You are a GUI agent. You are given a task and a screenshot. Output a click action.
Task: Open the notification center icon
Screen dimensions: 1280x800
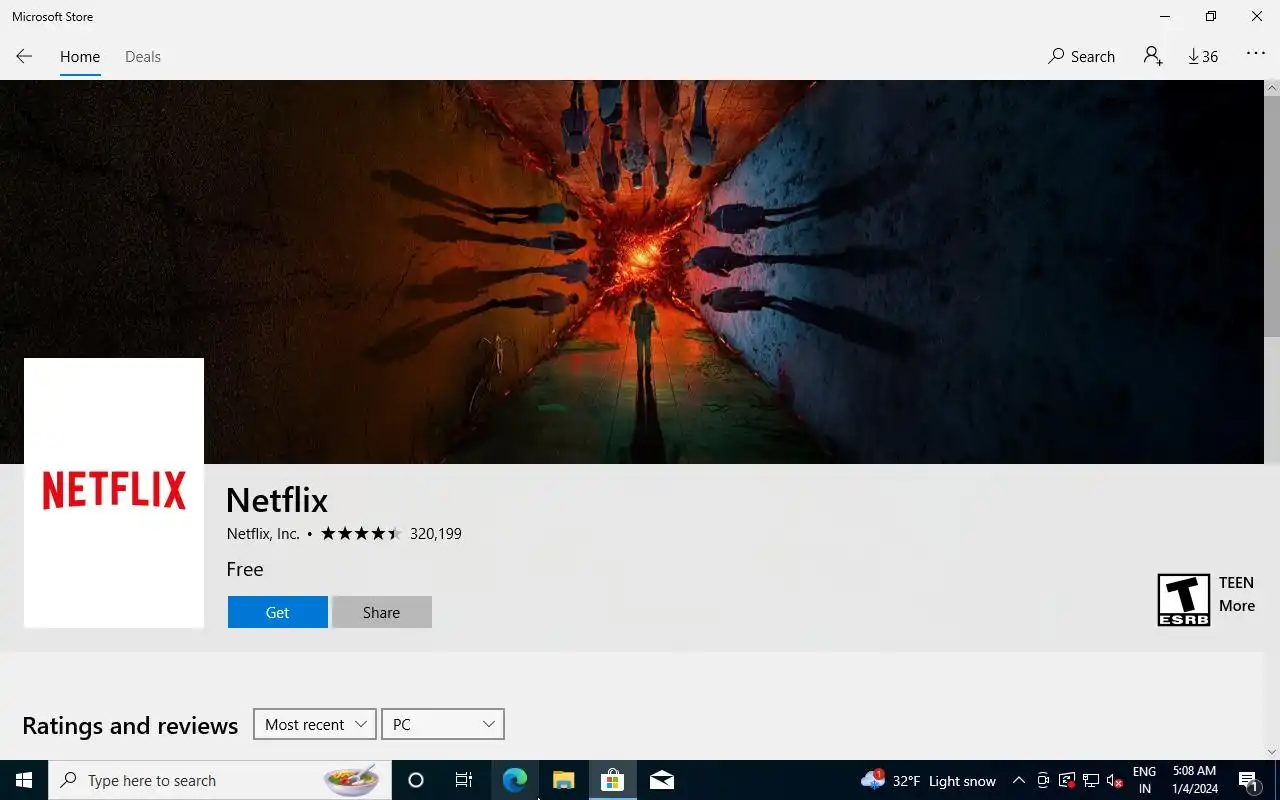click(x=1248, y=780)
